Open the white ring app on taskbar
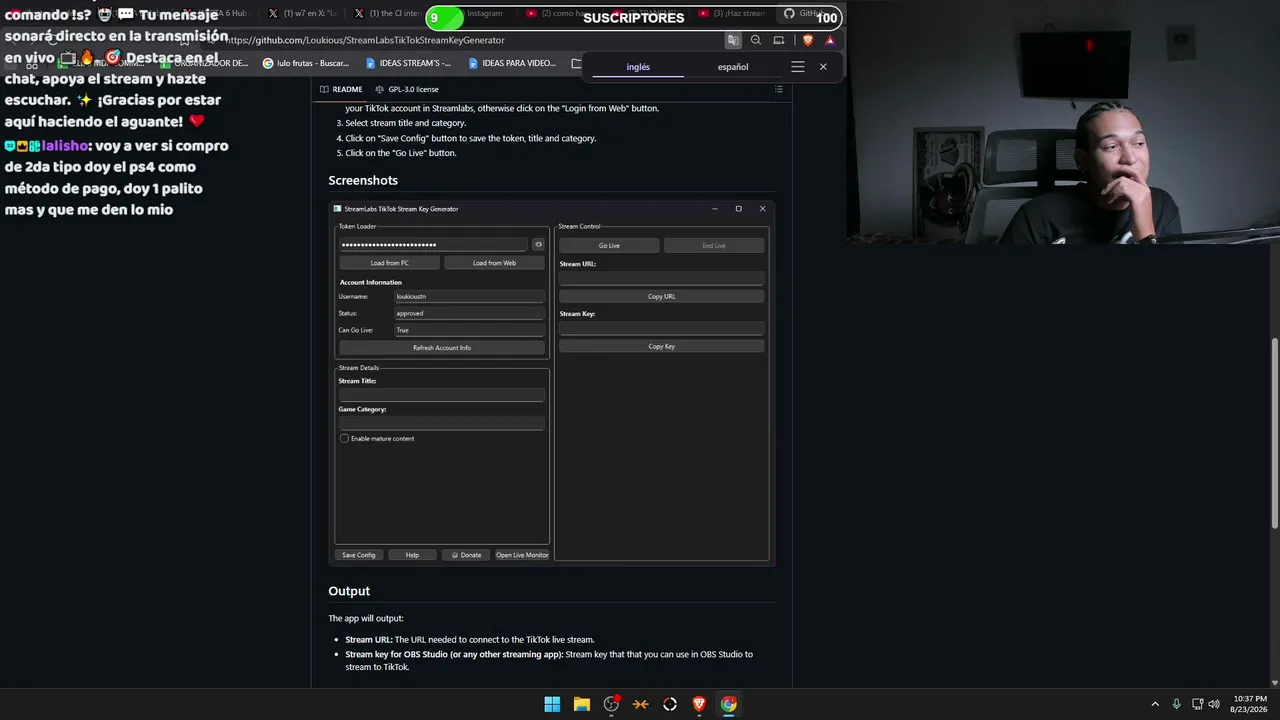1280x720 pixels. coord(670,704)
